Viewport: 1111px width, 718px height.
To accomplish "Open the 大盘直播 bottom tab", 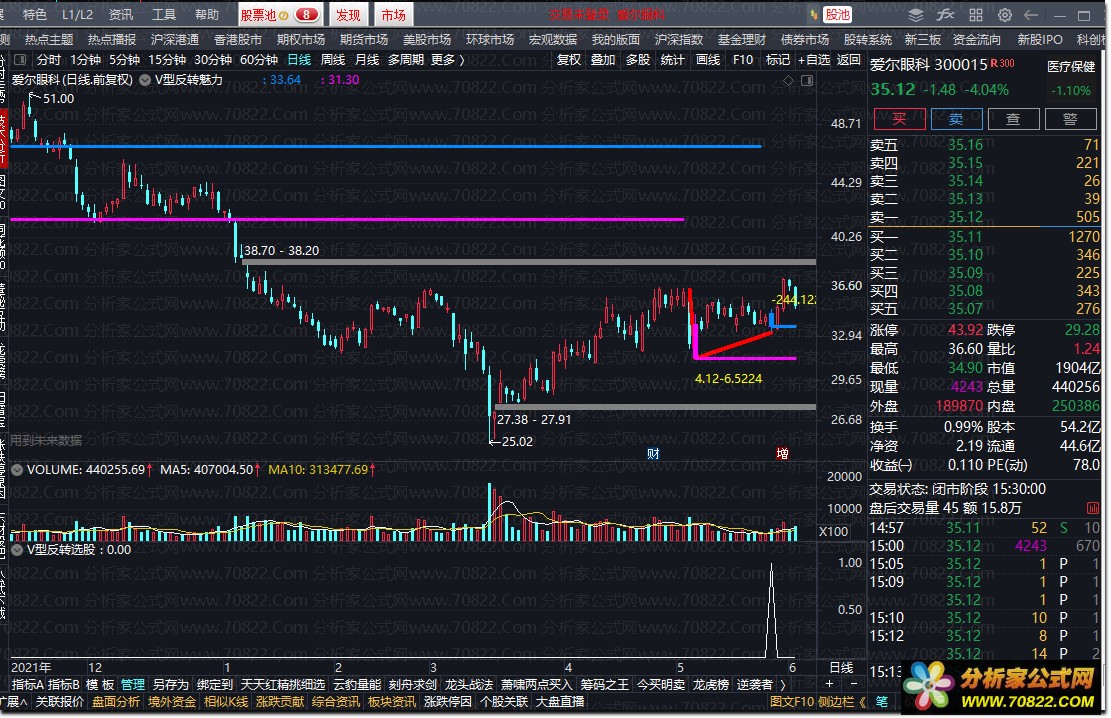I will coord(560,702).
